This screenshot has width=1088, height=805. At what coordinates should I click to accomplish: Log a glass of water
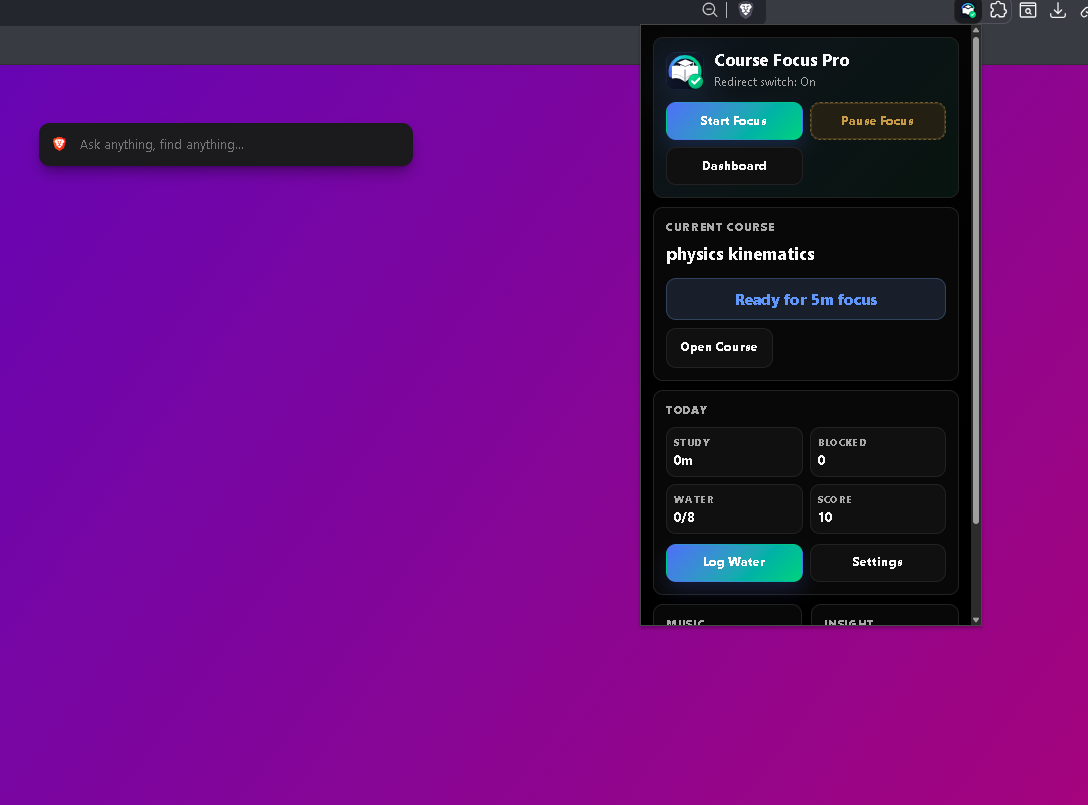734,563
